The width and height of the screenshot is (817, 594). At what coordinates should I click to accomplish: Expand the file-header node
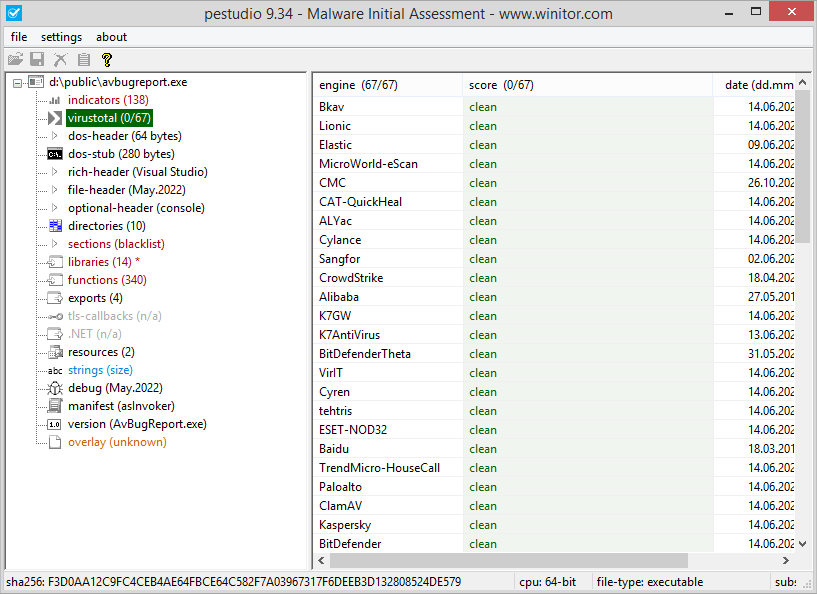coord(55,190)
